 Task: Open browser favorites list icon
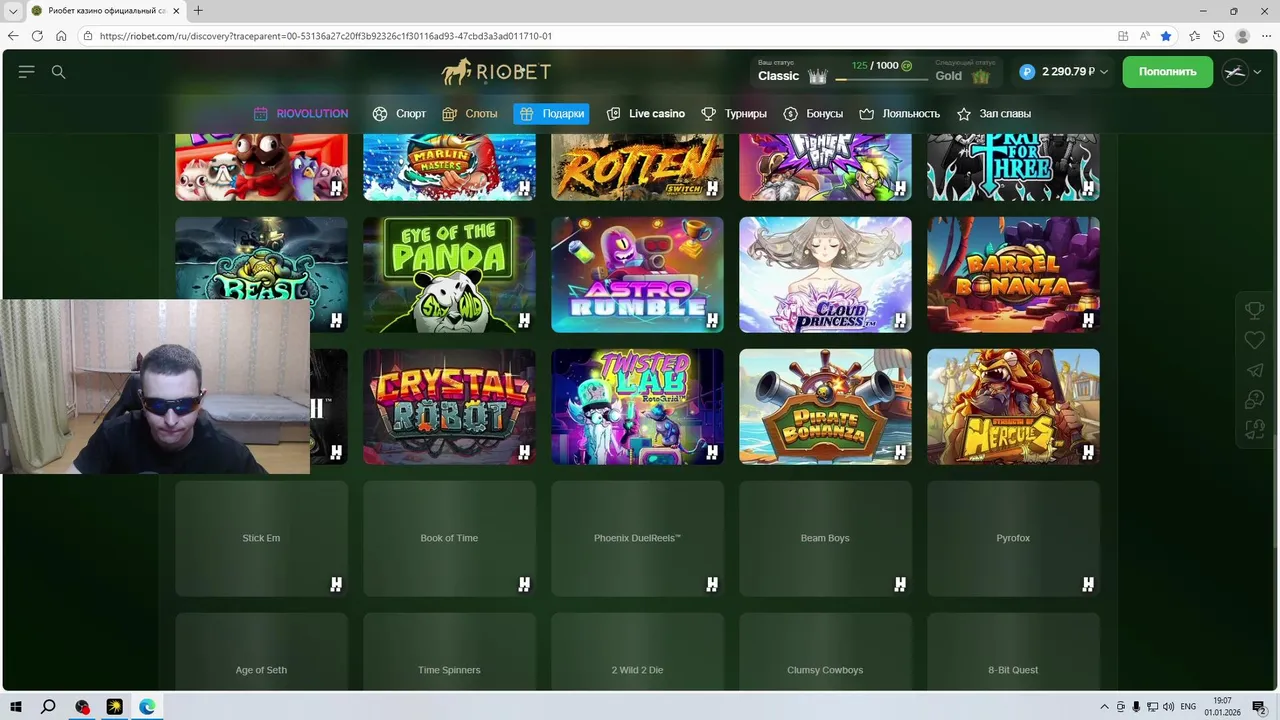1194,36
